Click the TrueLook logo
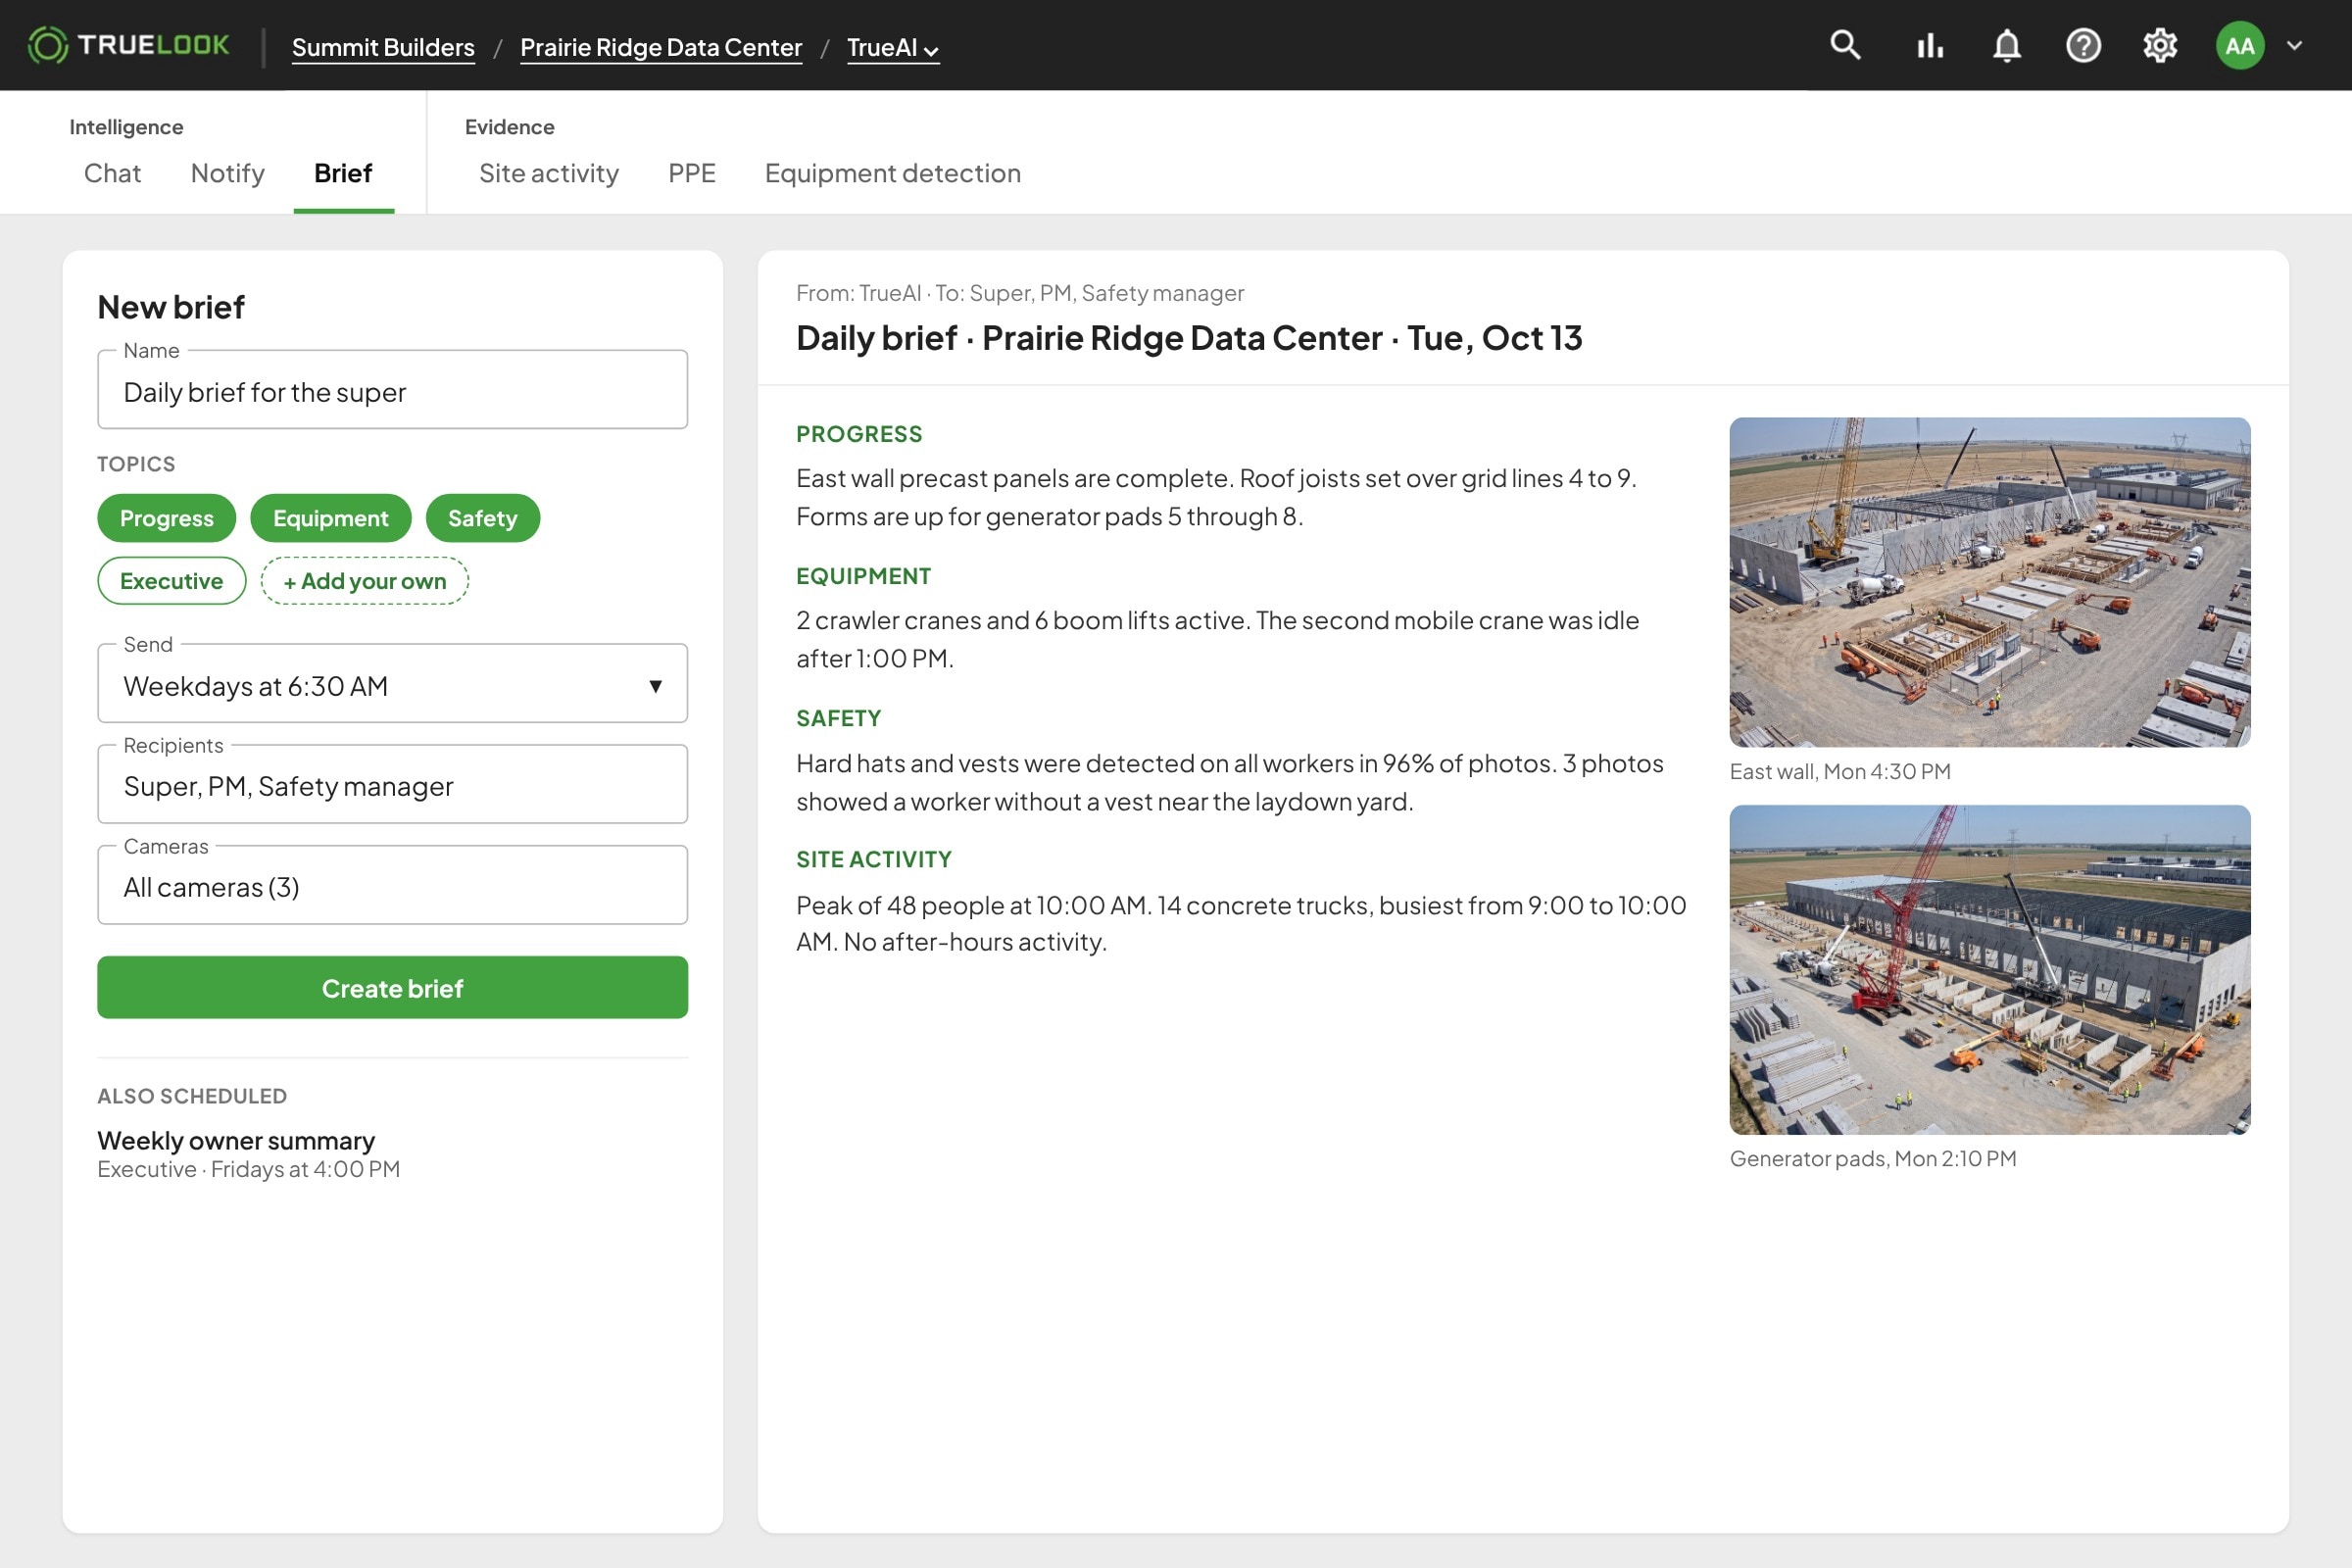This screenshot has height=1568, width=2352. (x=129, y=45)
